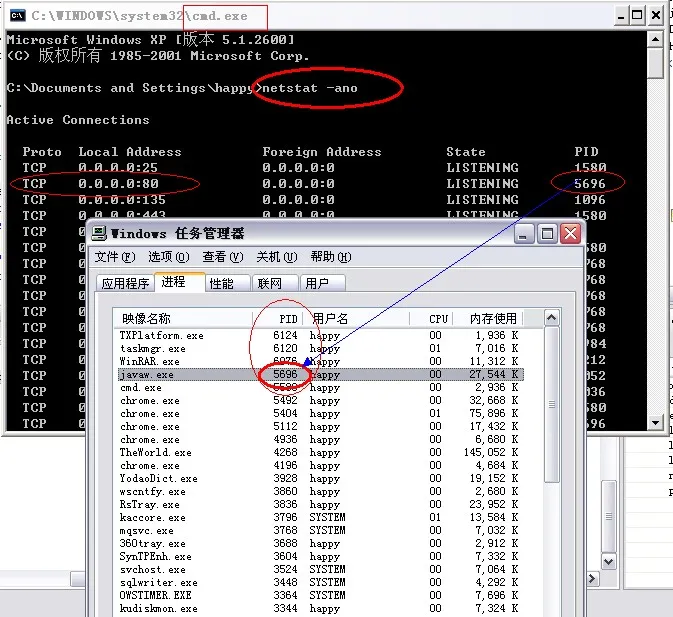
Task: Click the process list scrollbar thumb
Action: 552,404
